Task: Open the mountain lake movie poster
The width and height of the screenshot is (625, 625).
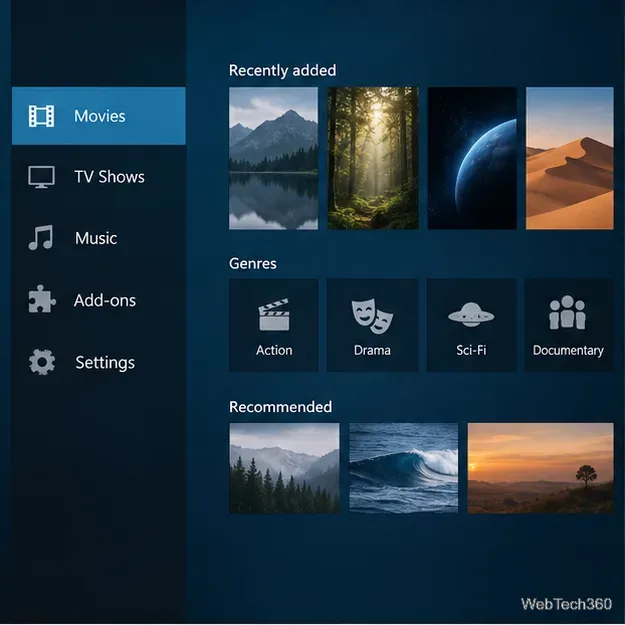Action: click(273, 158)
